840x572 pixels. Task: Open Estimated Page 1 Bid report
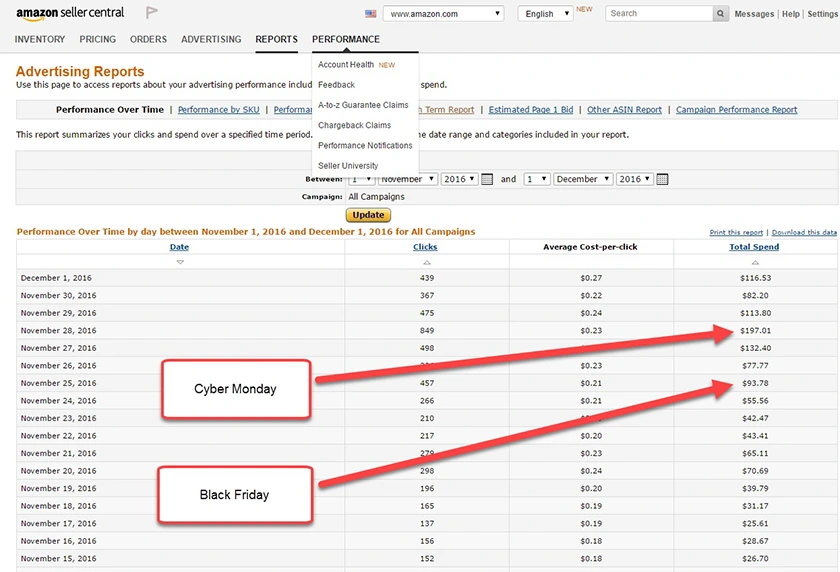pyautogui.click(x=531, y=110)
